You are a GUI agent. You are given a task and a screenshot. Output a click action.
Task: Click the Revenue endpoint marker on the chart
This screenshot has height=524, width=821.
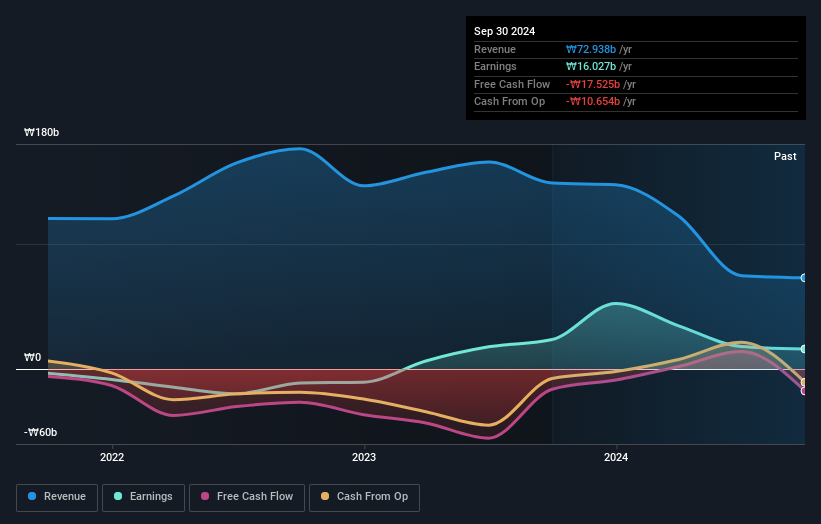tap(804, 278)
